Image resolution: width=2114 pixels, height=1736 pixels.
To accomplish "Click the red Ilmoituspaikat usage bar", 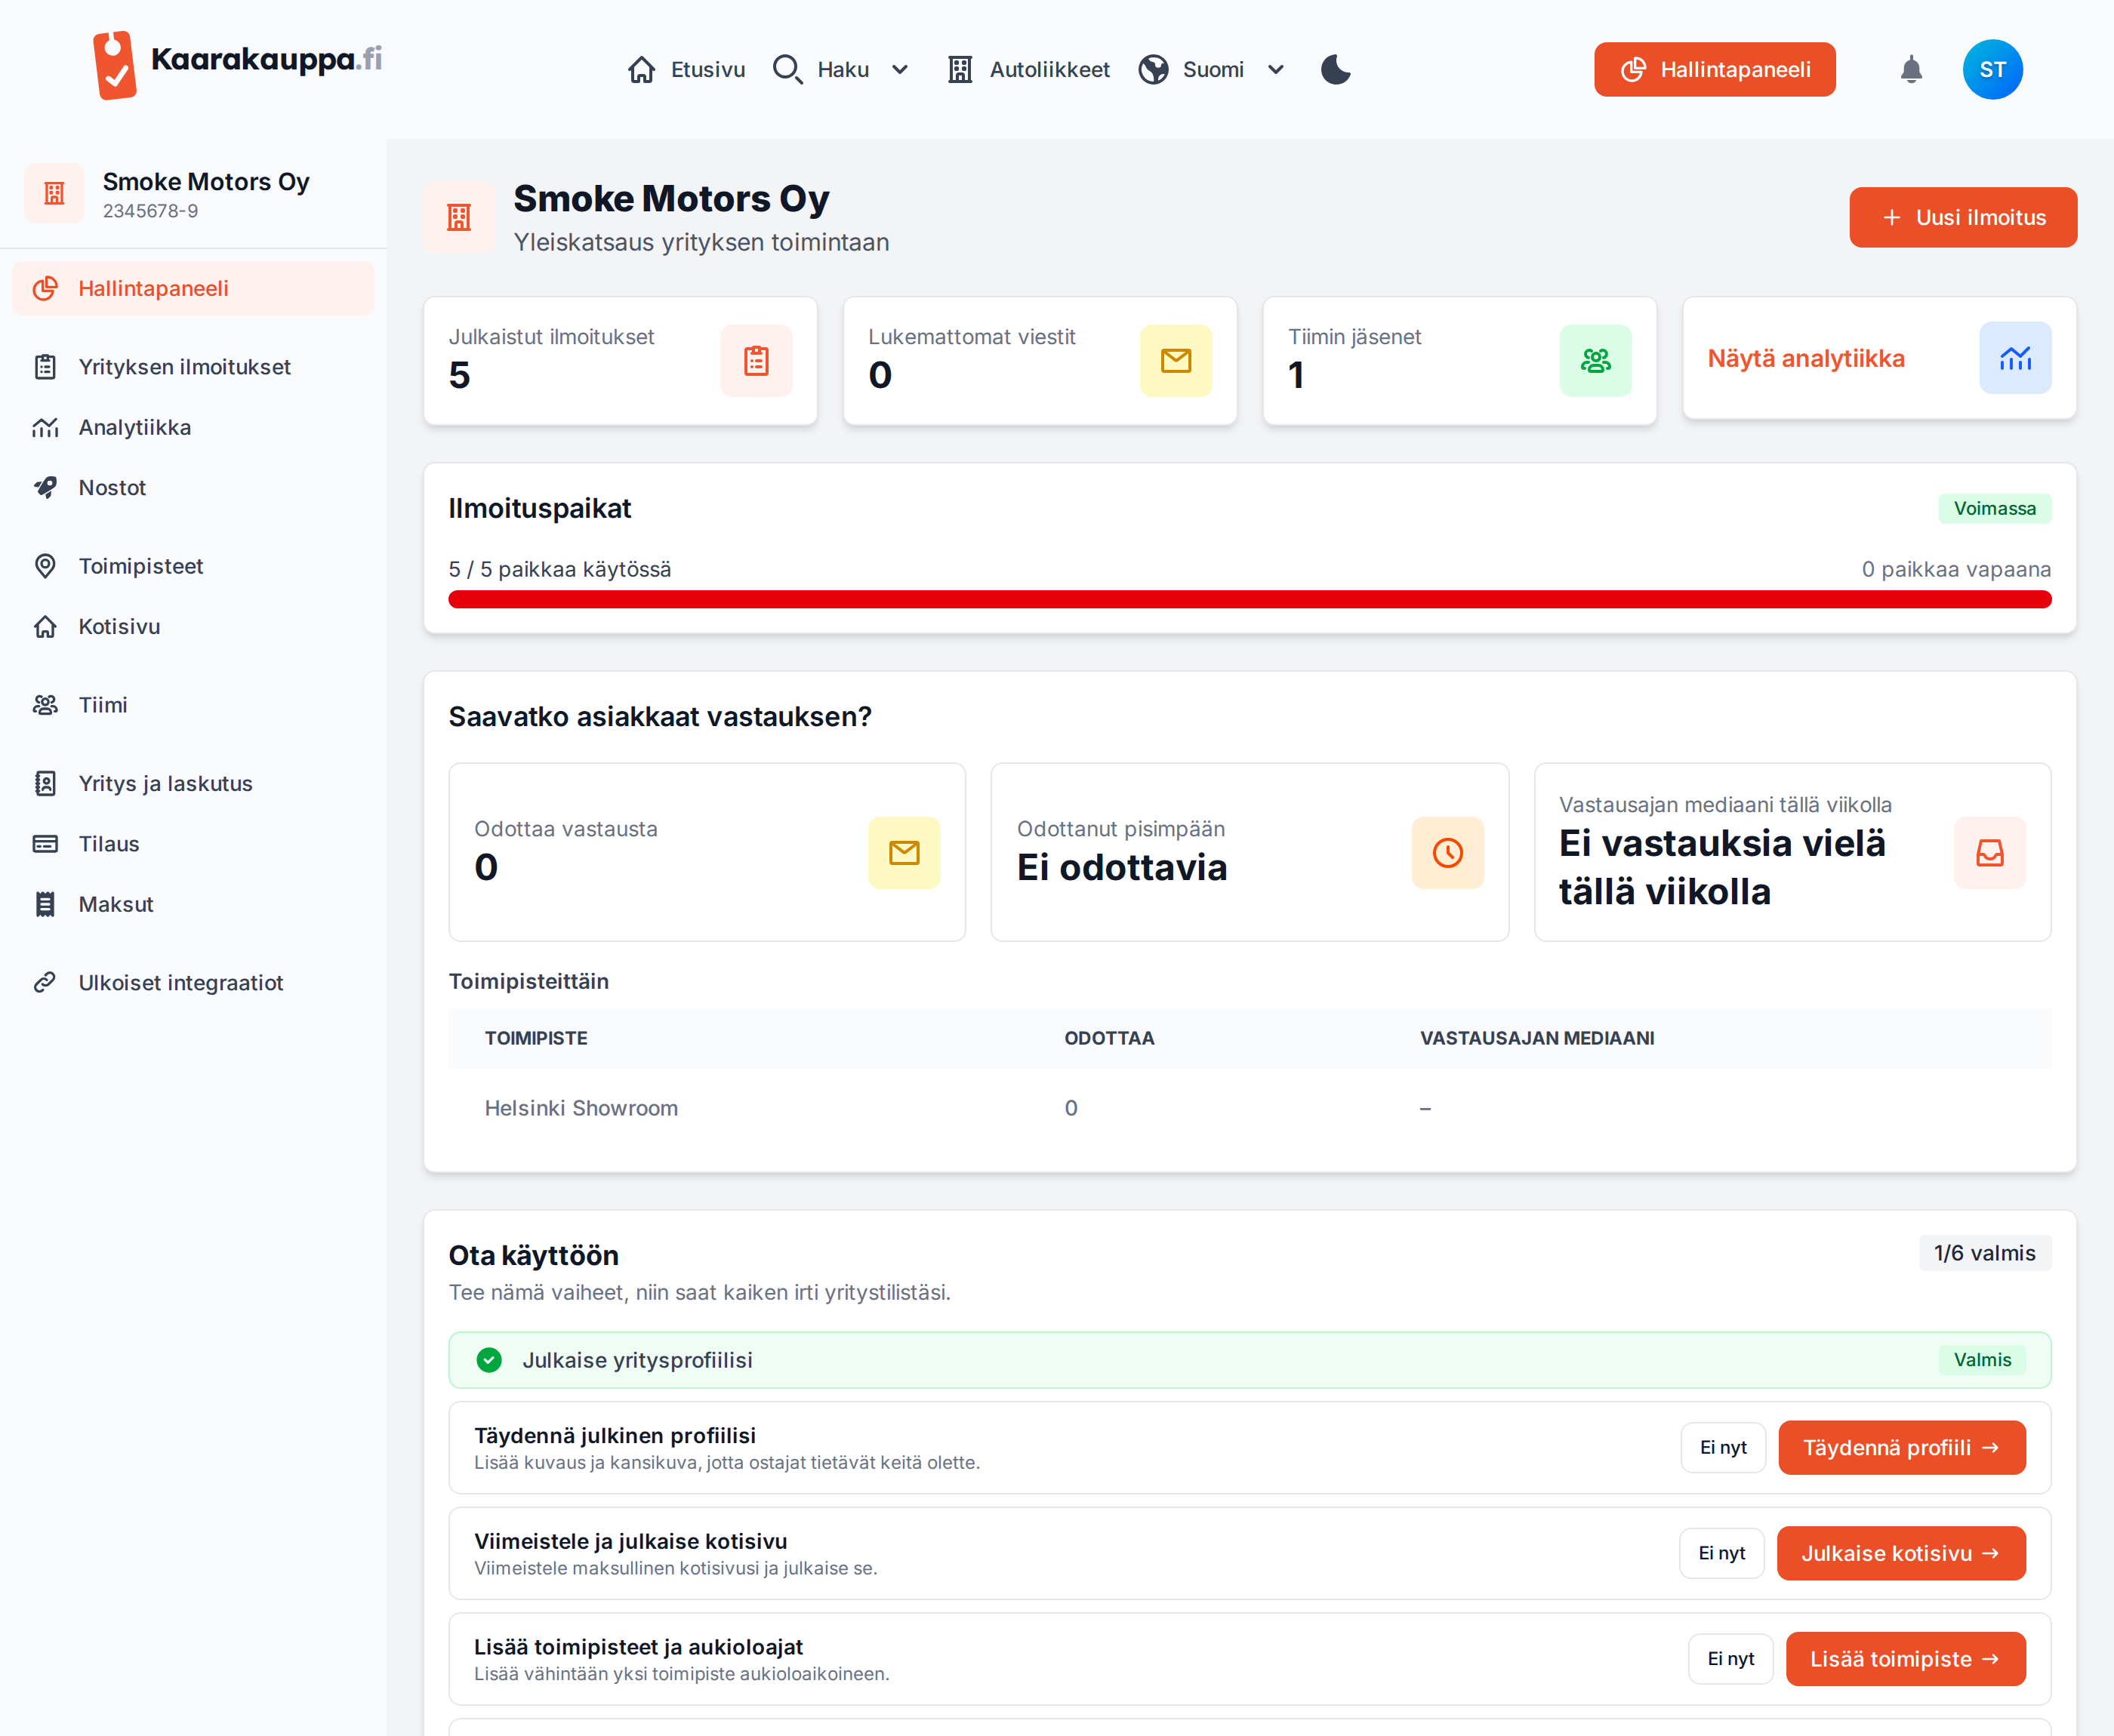I will 1249,599.
